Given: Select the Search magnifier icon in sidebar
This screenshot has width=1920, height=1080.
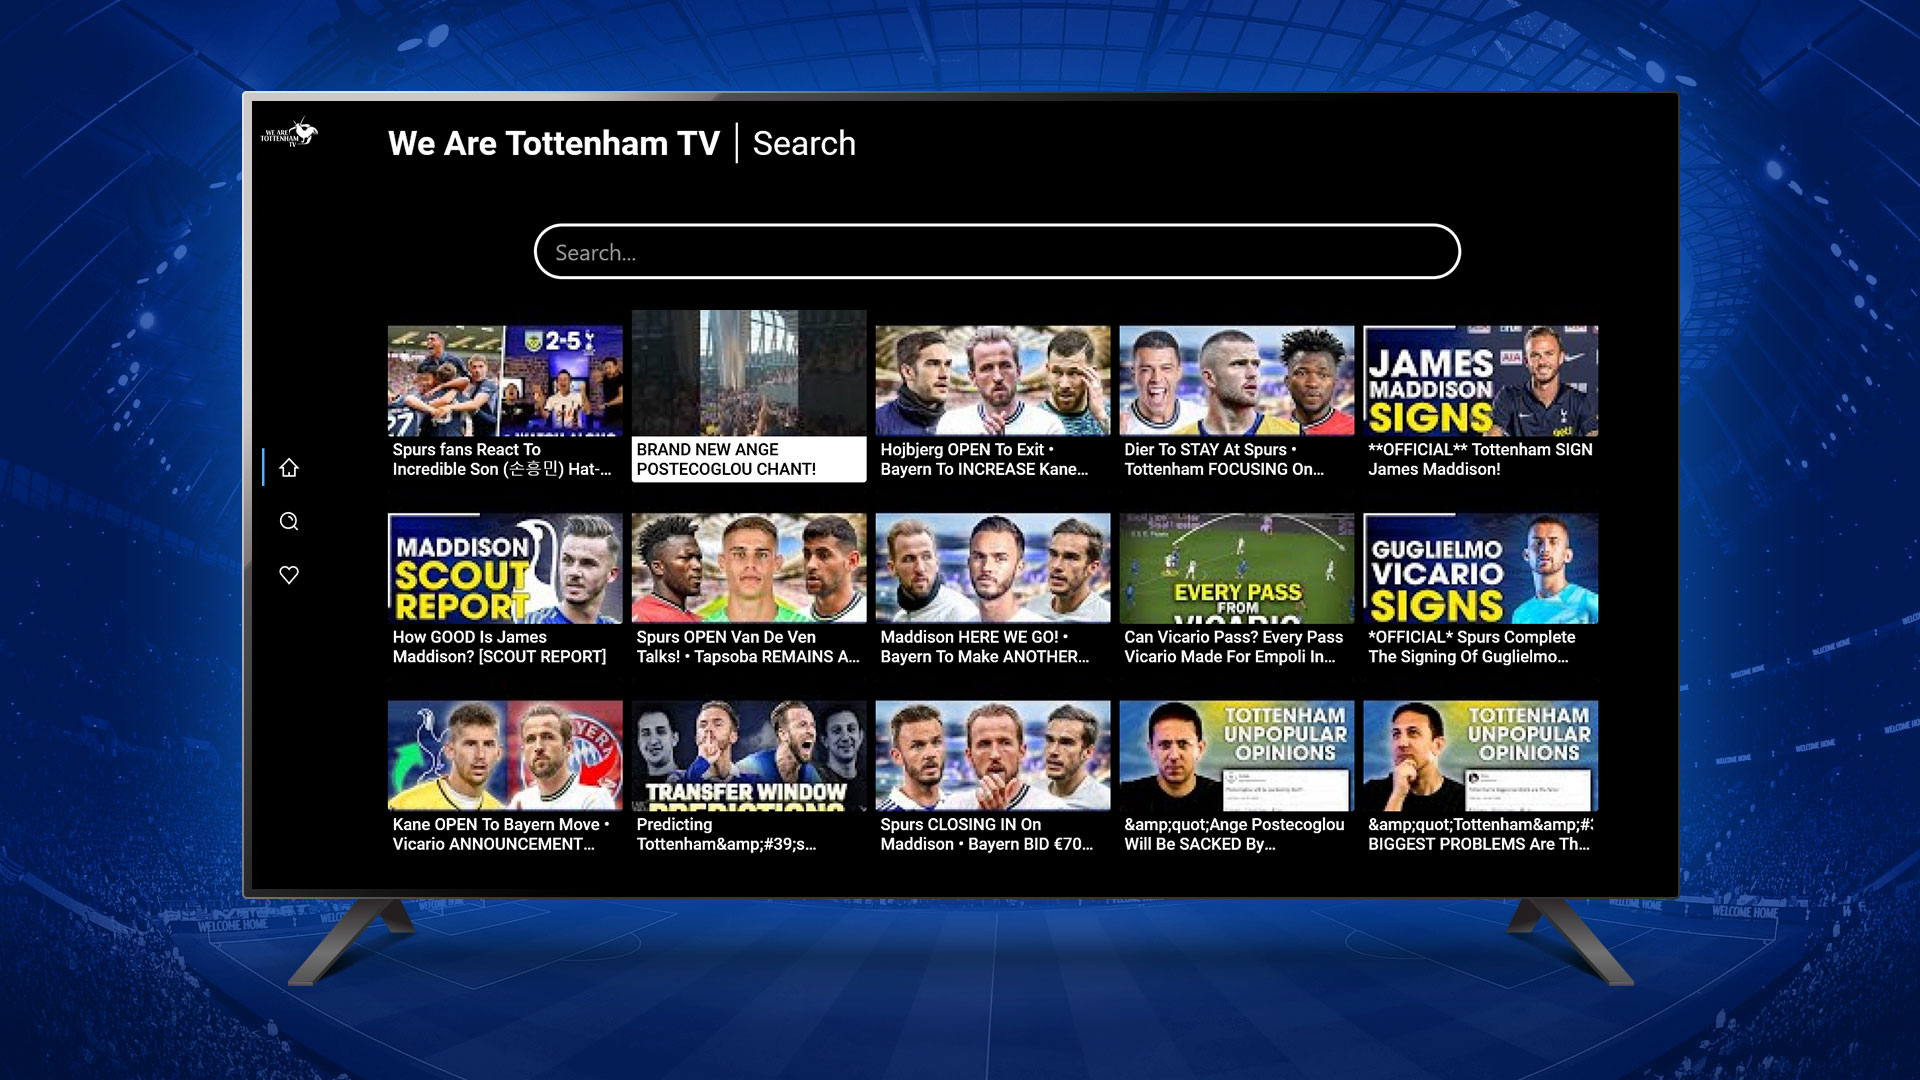Looking at the screenshot, I should pos(289,521).
